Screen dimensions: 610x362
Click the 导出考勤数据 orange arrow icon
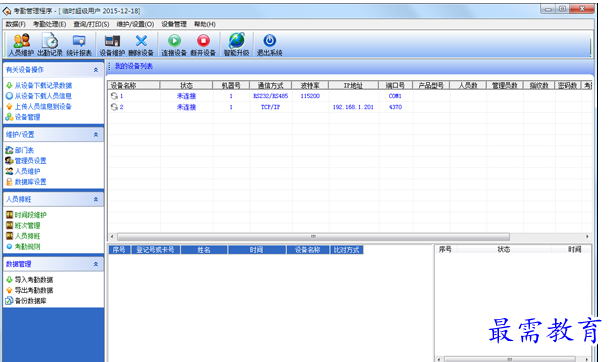[9, 290]
